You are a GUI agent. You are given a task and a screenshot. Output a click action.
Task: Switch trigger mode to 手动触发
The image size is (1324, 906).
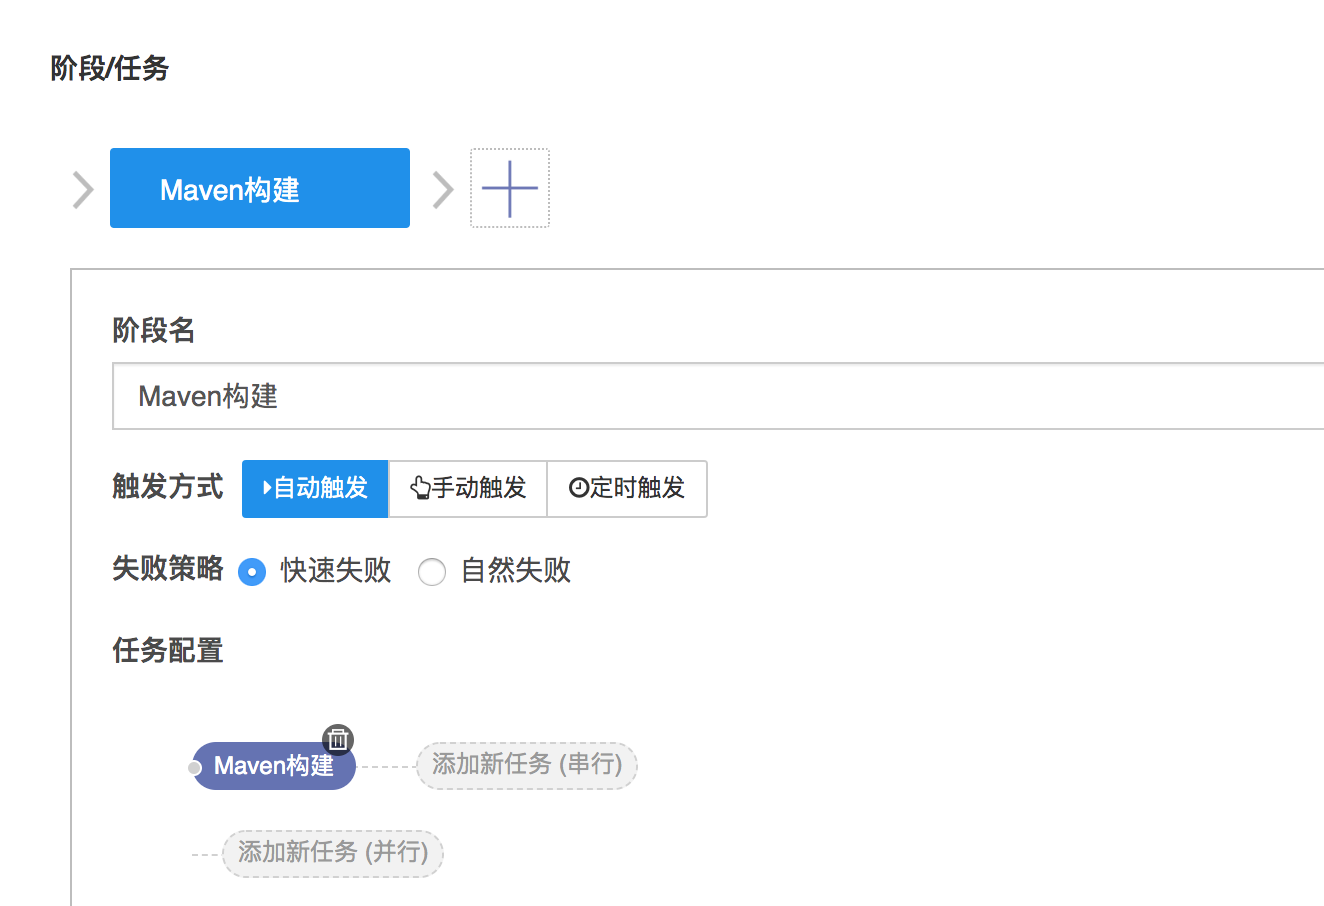468,488
